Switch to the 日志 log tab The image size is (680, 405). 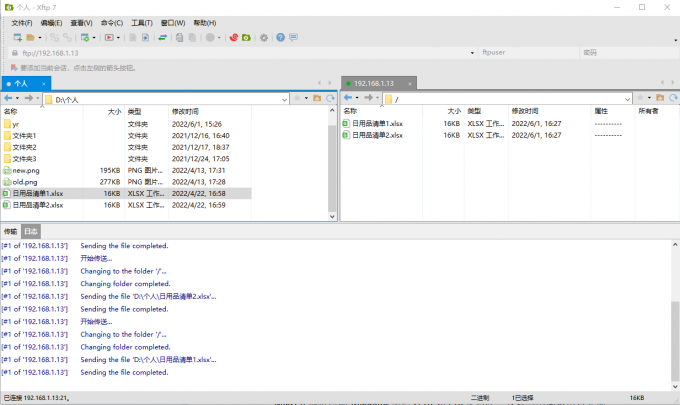coord(31,232)
